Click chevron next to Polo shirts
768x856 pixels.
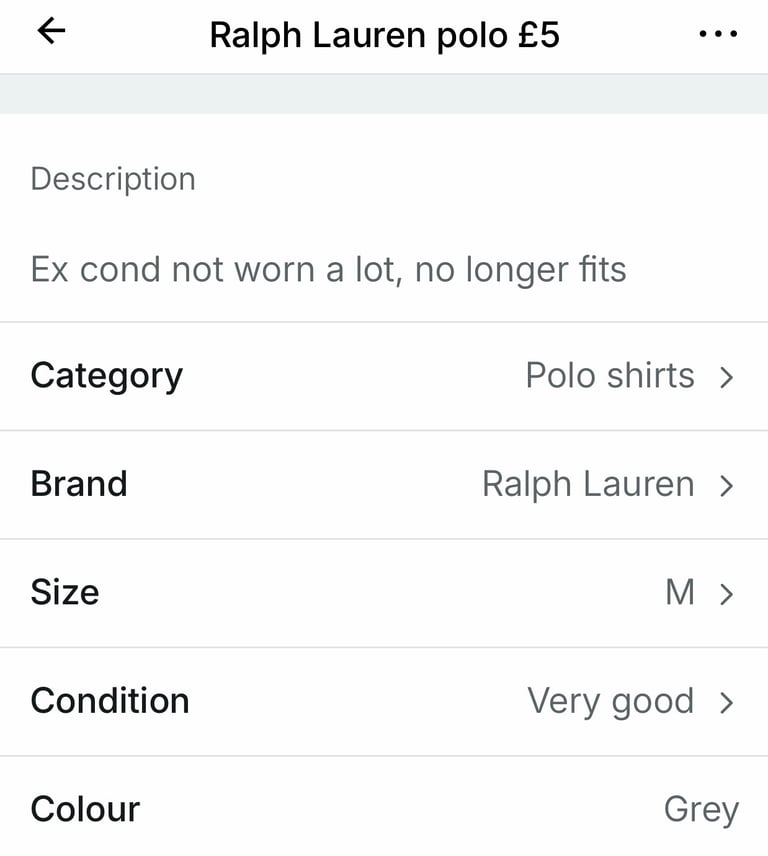click(x=727, y=377)
